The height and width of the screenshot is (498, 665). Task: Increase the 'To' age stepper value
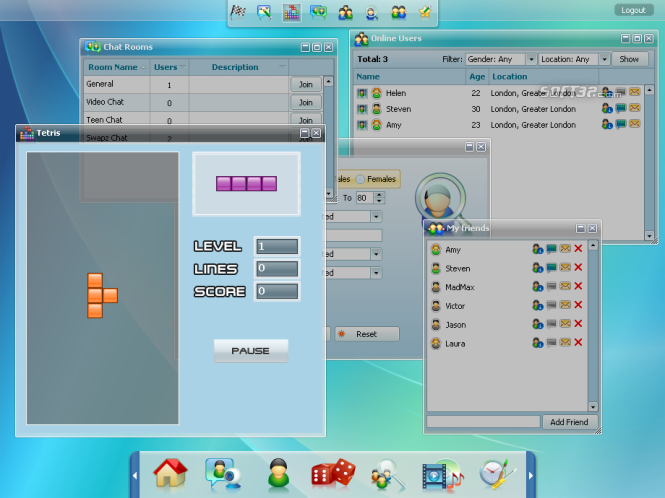(379, 195)
